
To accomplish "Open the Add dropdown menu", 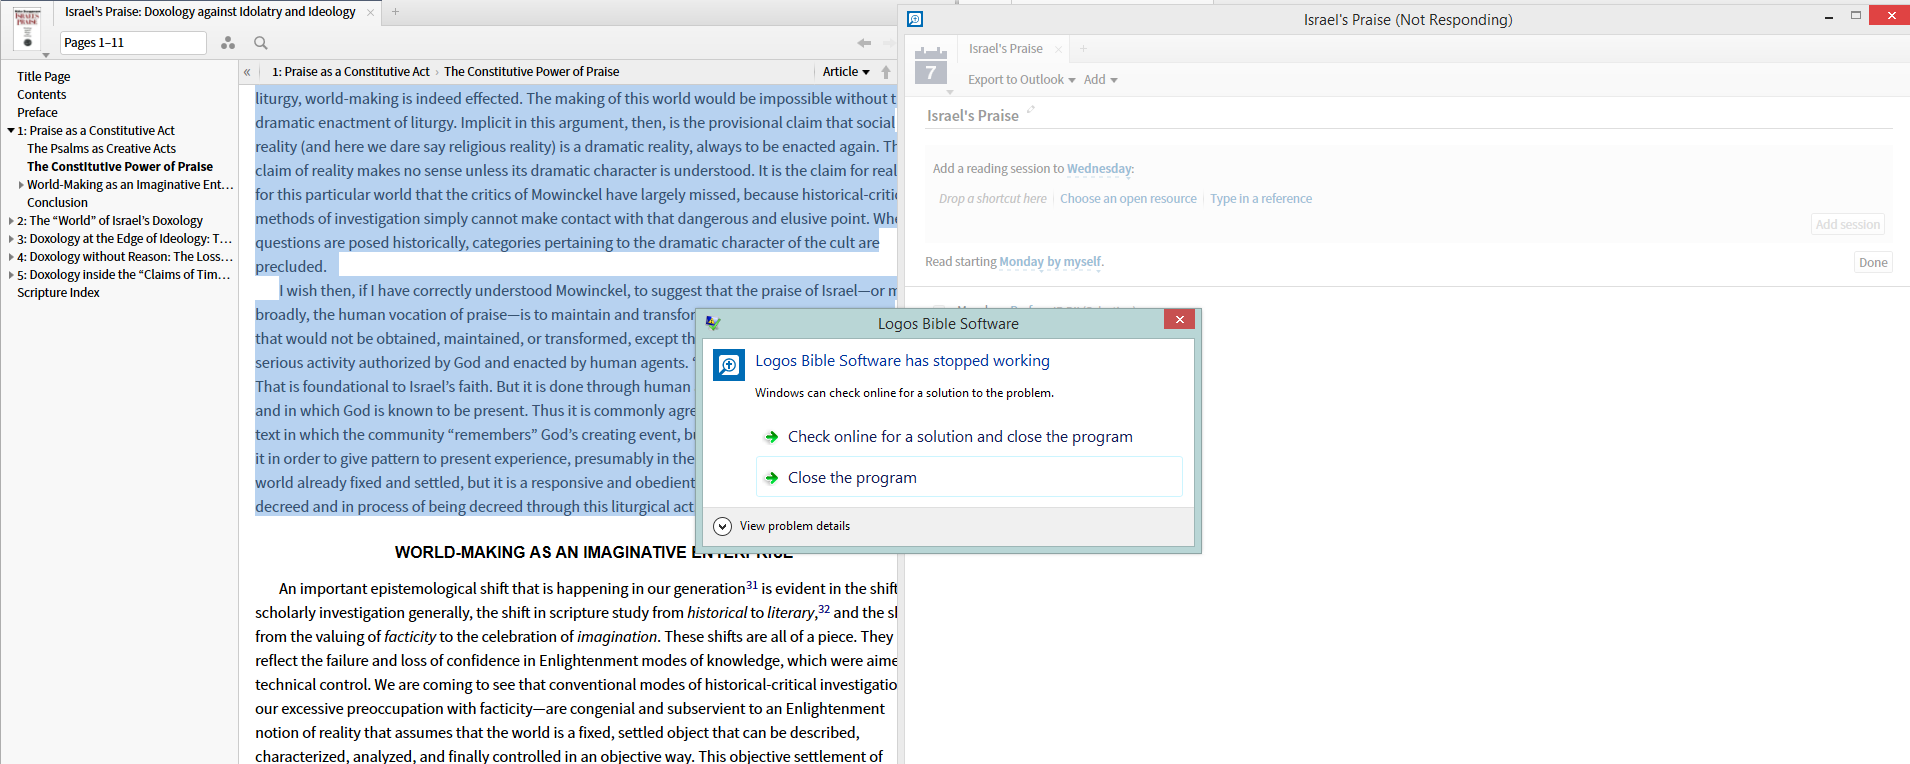I will click(x=1100, y=80).
